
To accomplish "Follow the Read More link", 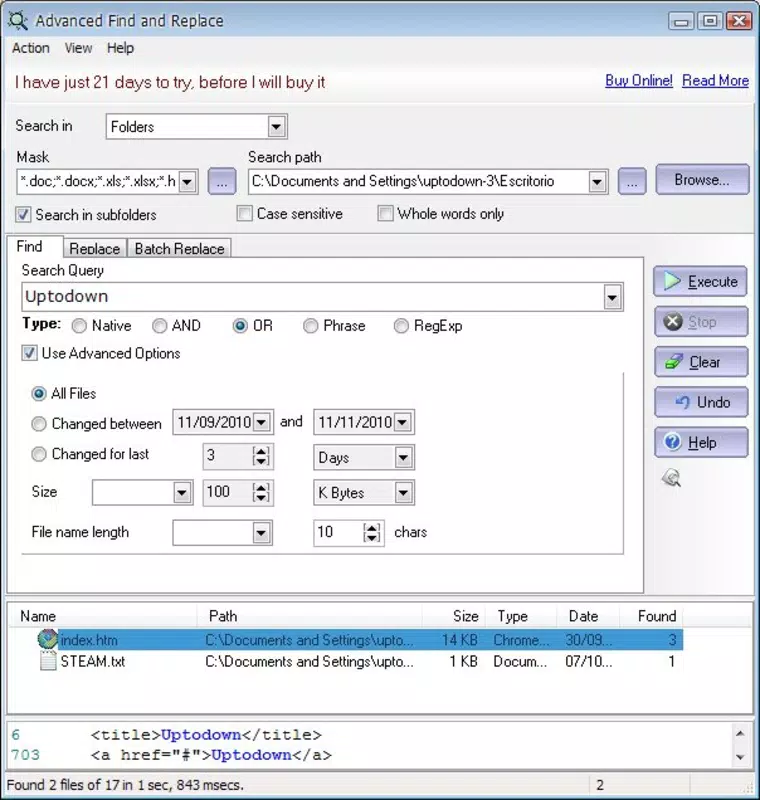I will pyautogui.click(x=715, y=81).
